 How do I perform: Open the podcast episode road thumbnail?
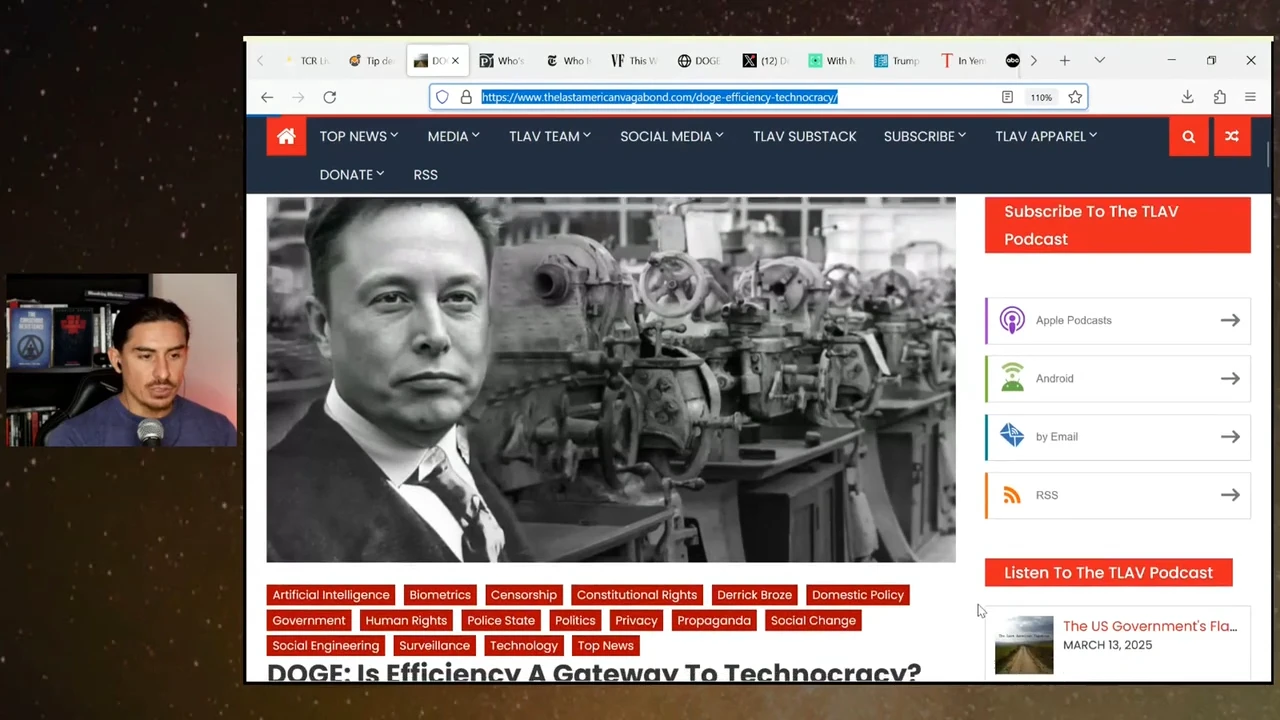coord(1024,645)
